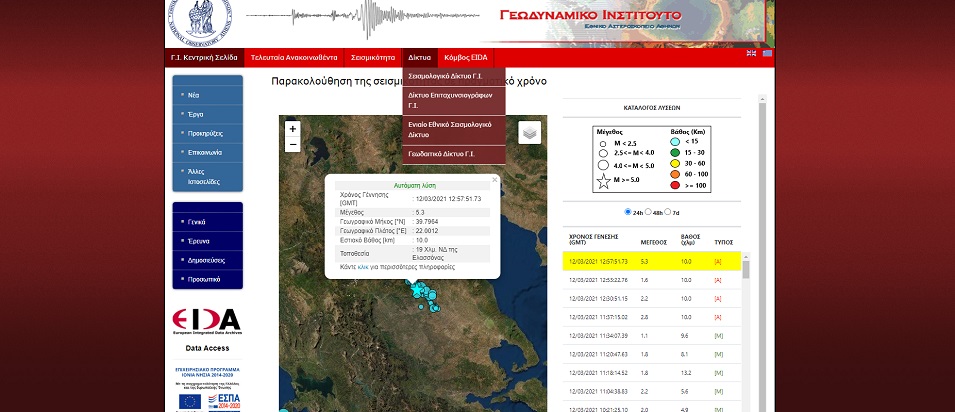Open the Δίκτυα menu

[420, 58]
